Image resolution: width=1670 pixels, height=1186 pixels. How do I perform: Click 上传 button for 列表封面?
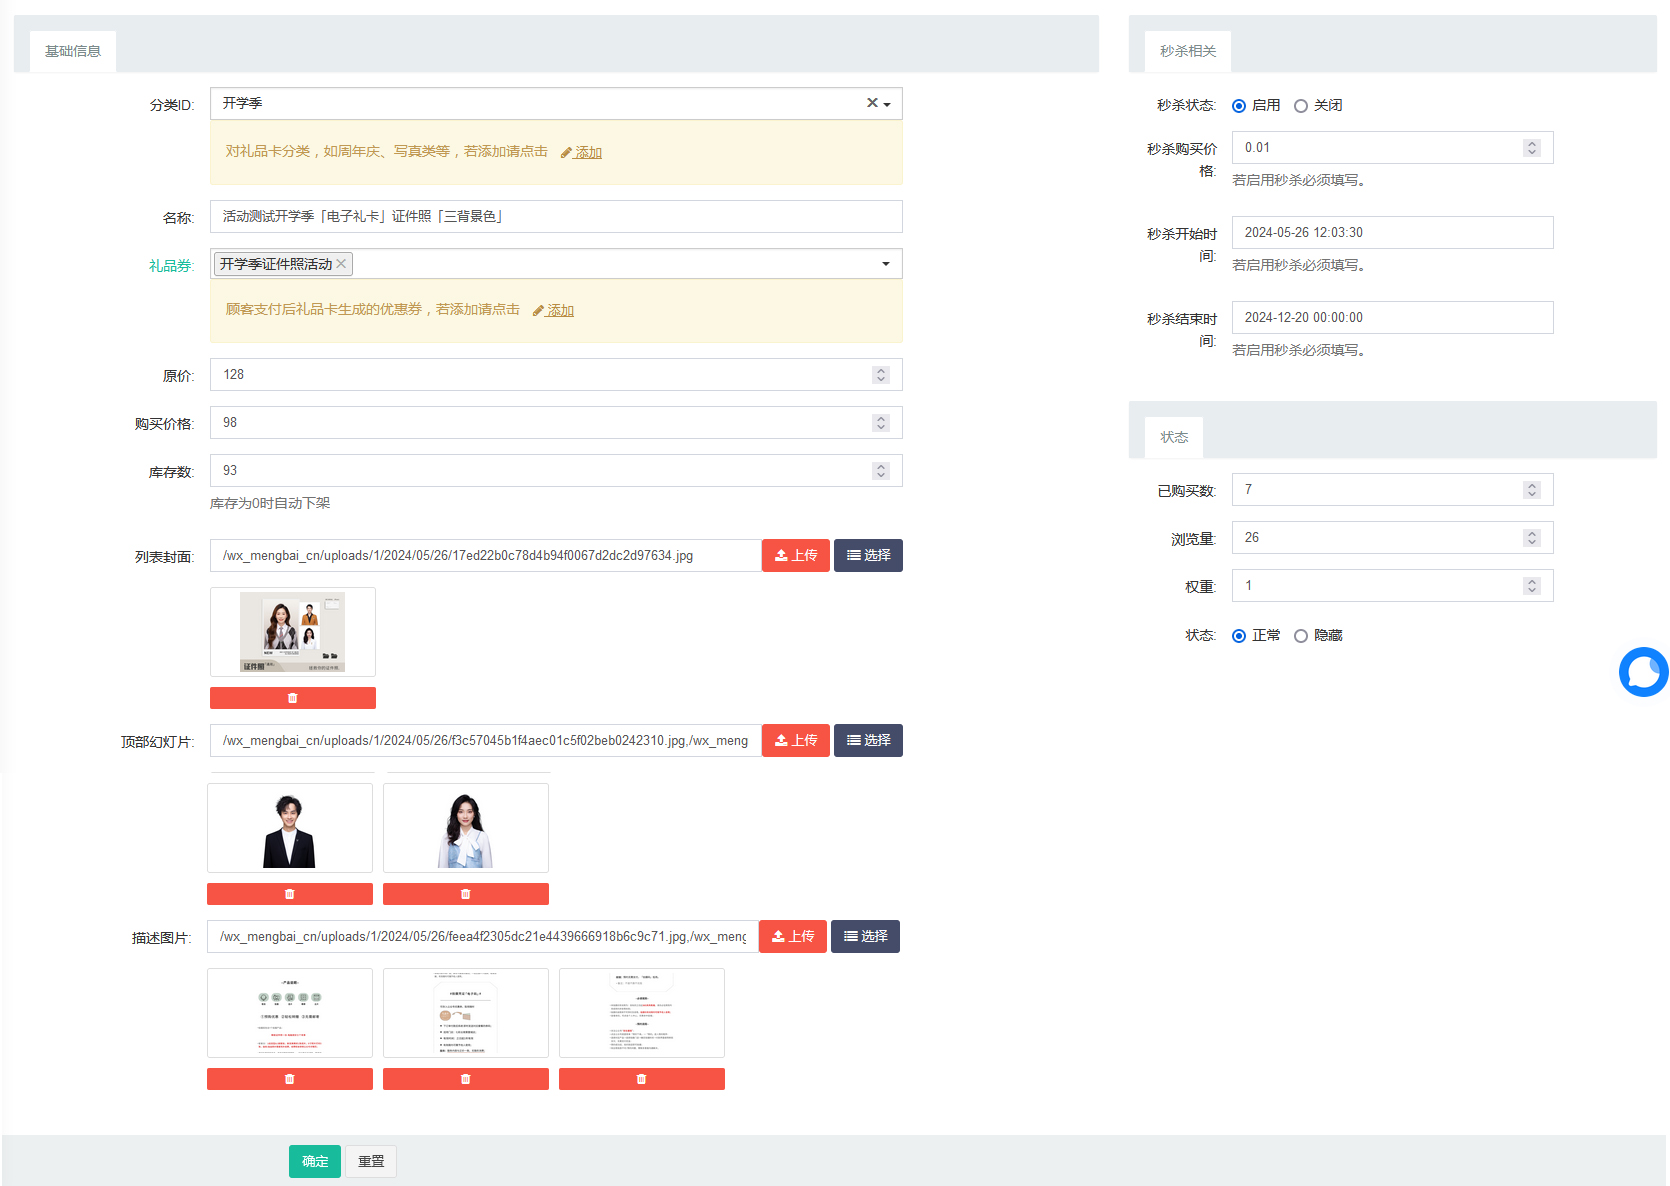click(x=795, y=556)
